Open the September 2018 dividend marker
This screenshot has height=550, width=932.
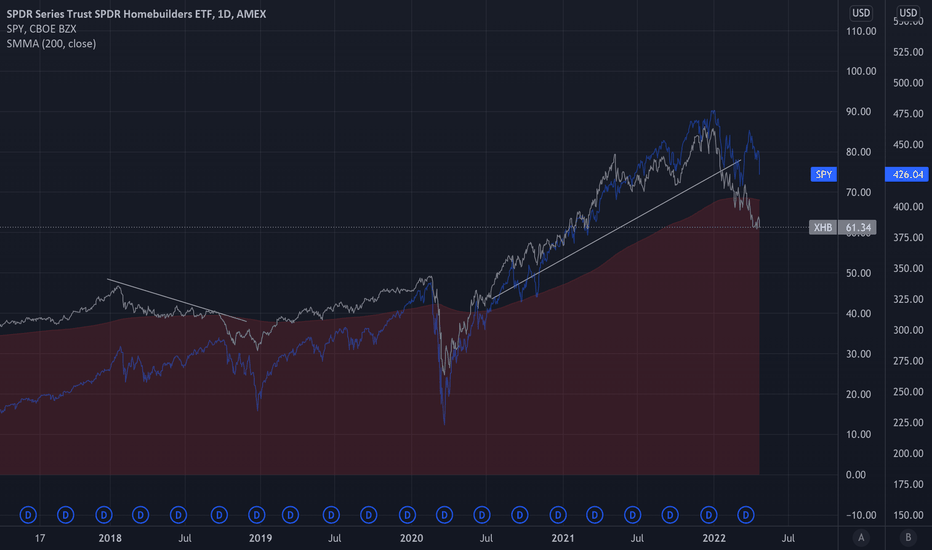(219, 514)
